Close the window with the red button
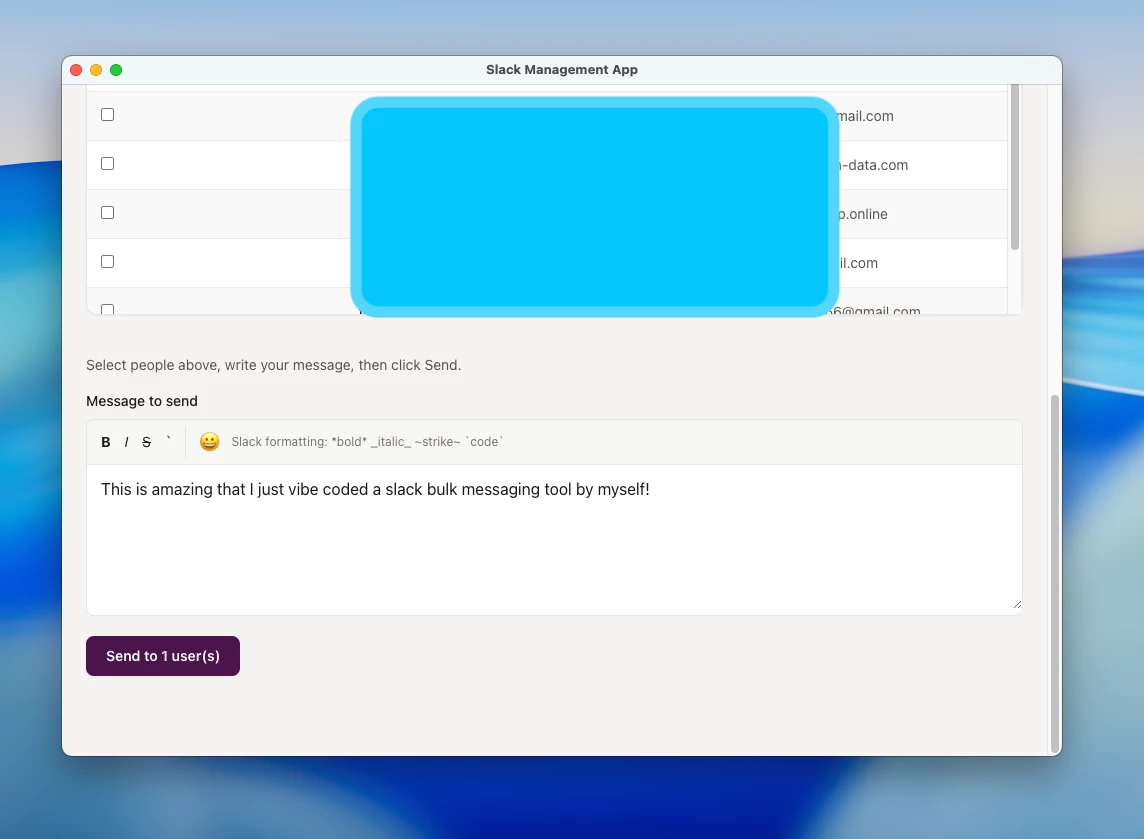 click(x=76, y=70)
